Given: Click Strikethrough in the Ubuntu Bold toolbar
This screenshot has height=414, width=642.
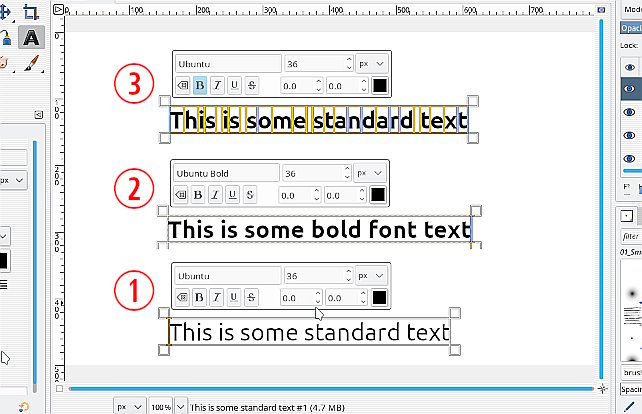Looking at the screenshot, I should [x=250, y=195].
